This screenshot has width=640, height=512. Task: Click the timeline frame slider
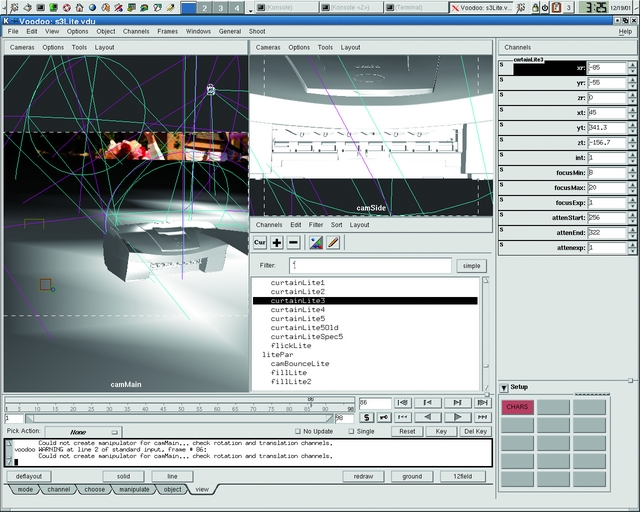tap(175, 402)
